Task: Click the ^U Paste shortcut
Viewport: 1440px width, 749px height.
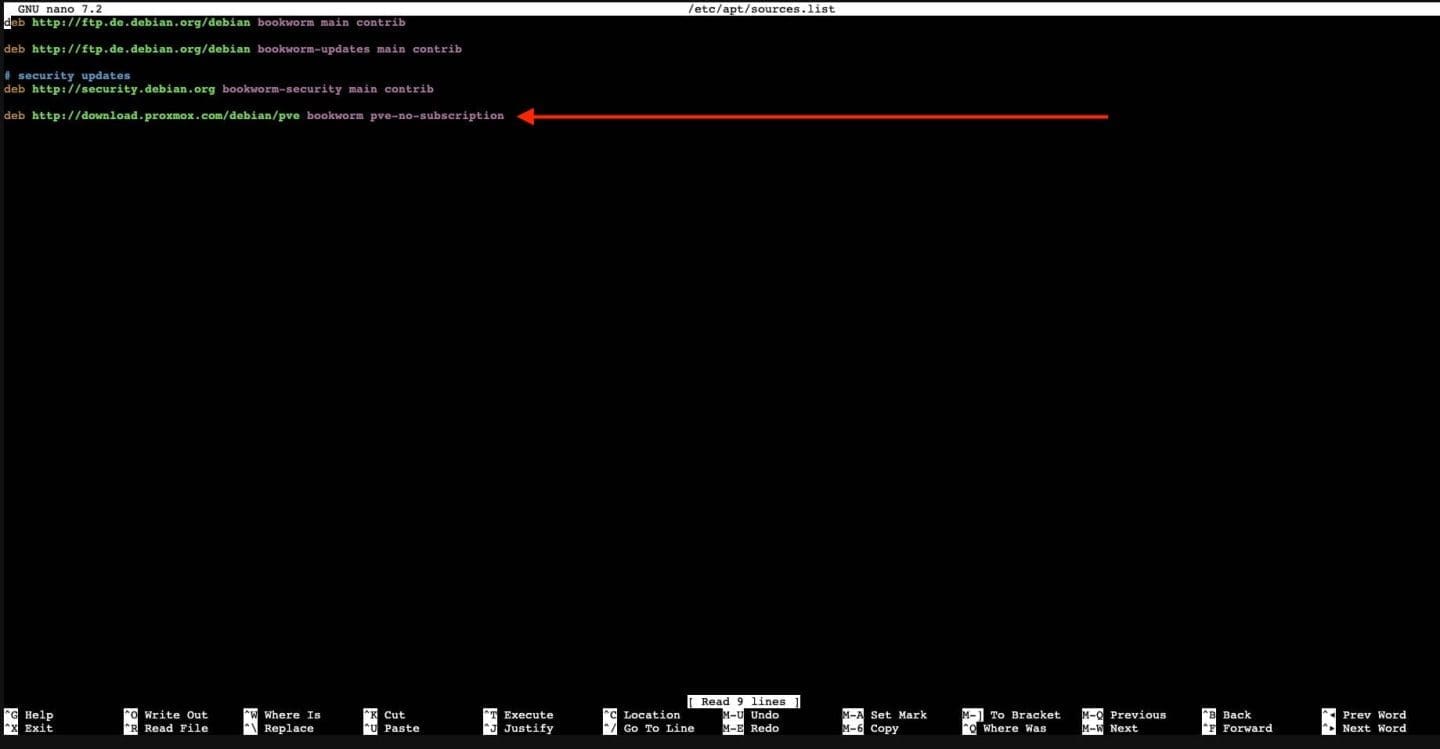Action: point(392,729)
